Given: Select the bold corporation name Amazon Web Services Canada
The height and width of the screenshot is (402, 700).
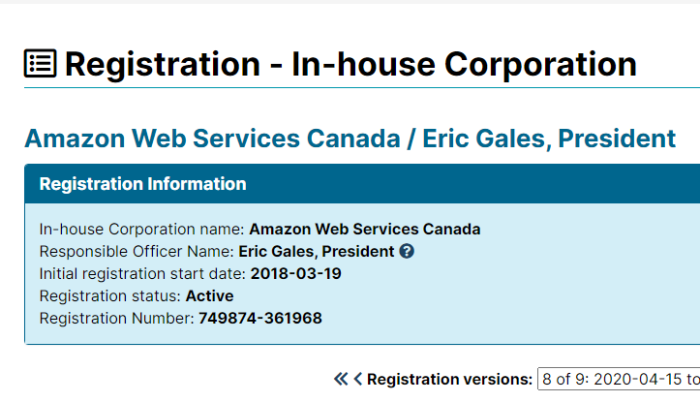Looking at the screenshot, I should pyautogui.click(x=365, y=229).
